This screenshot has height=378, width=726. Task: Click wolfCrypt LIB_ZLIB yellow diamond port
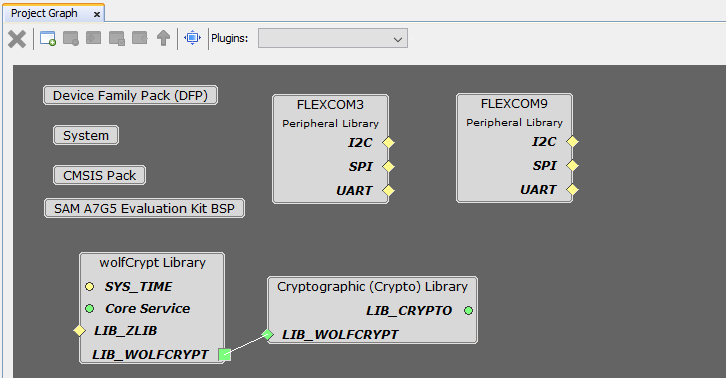(x=80, y=330)
